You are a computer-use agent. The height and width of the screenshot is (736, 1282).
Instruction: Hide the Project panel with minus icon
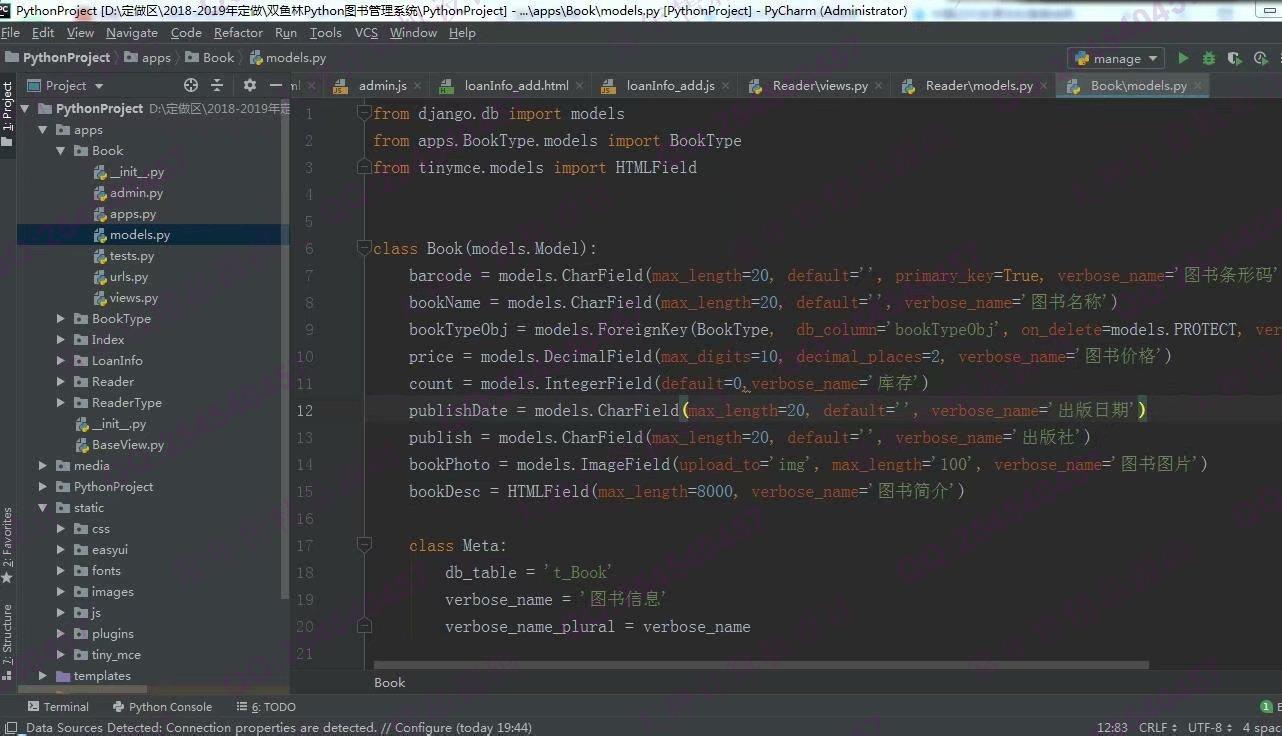[276, 85]
